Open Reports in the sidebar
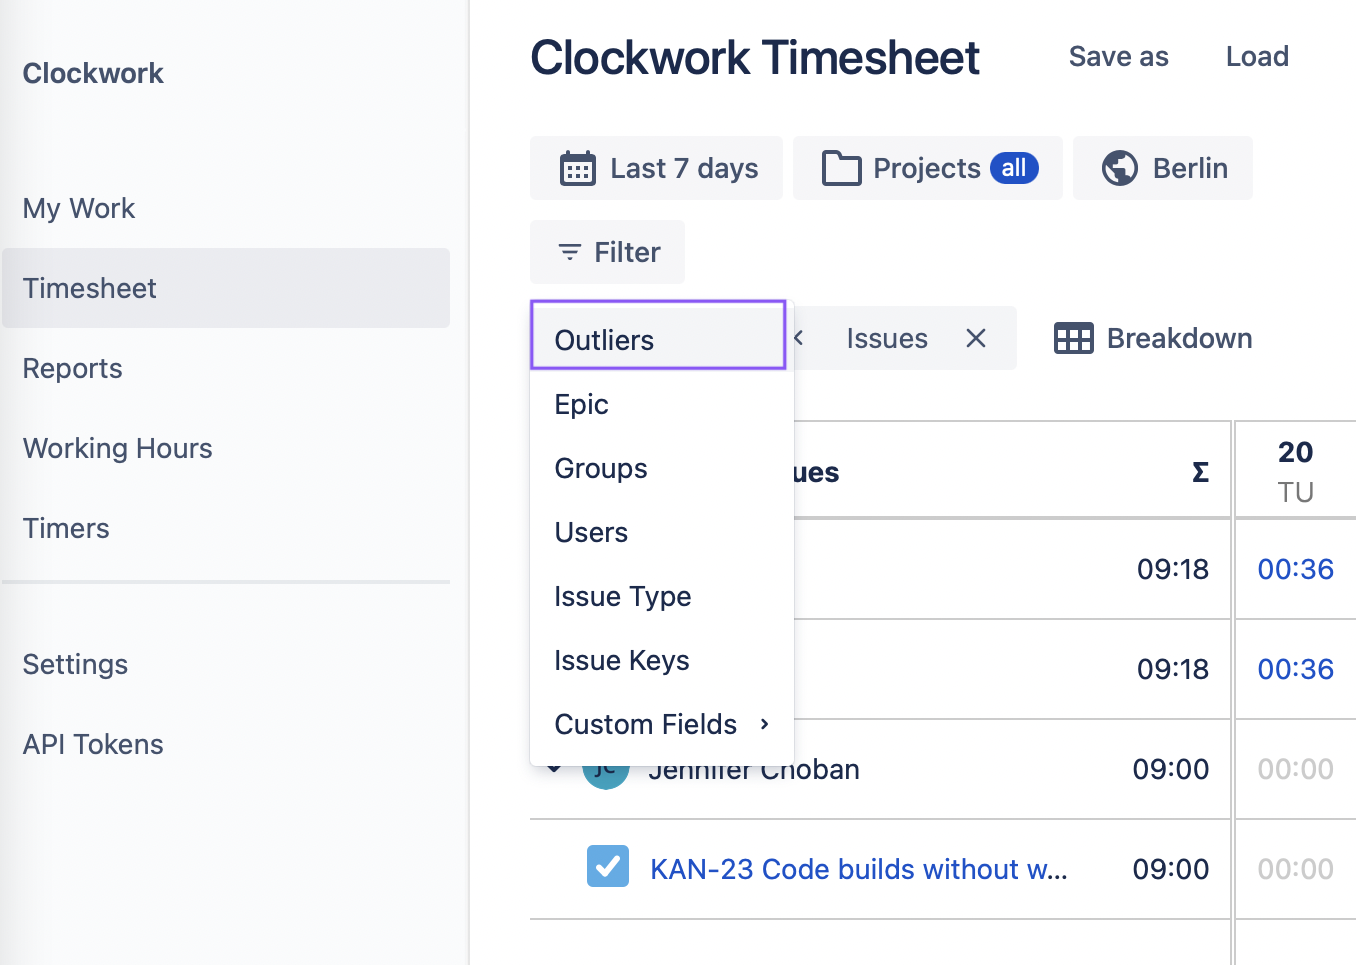This screenshot has height=965, width=1356. click(x=226, y=368)
